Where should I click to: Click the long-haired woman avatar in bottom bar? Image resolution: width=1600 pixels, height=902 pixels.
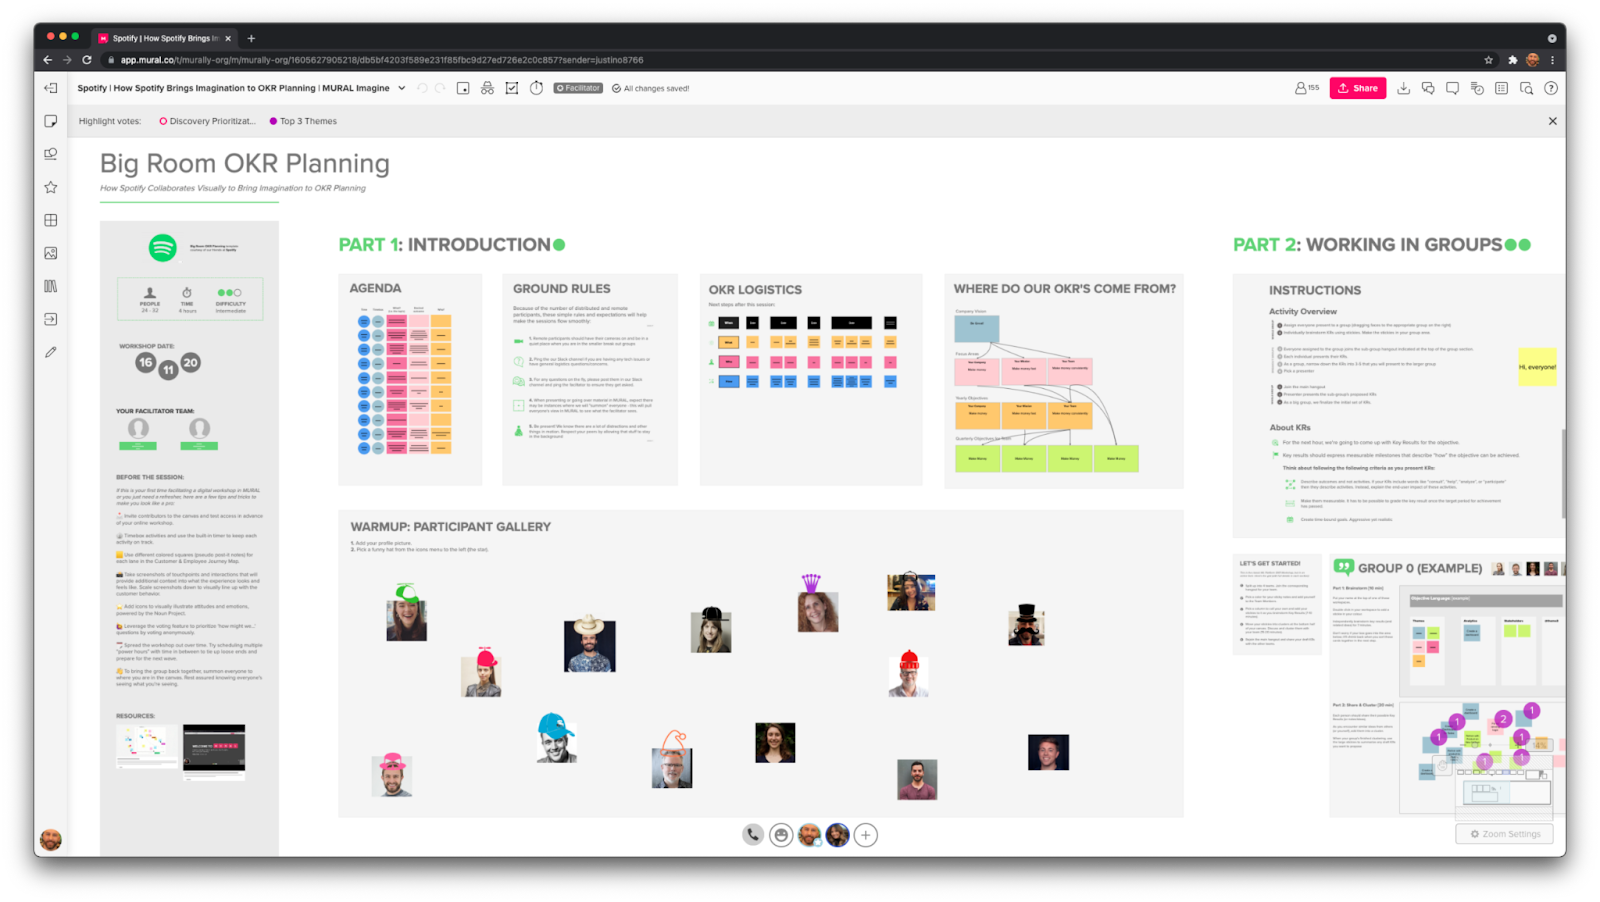[x=838, y=835]
